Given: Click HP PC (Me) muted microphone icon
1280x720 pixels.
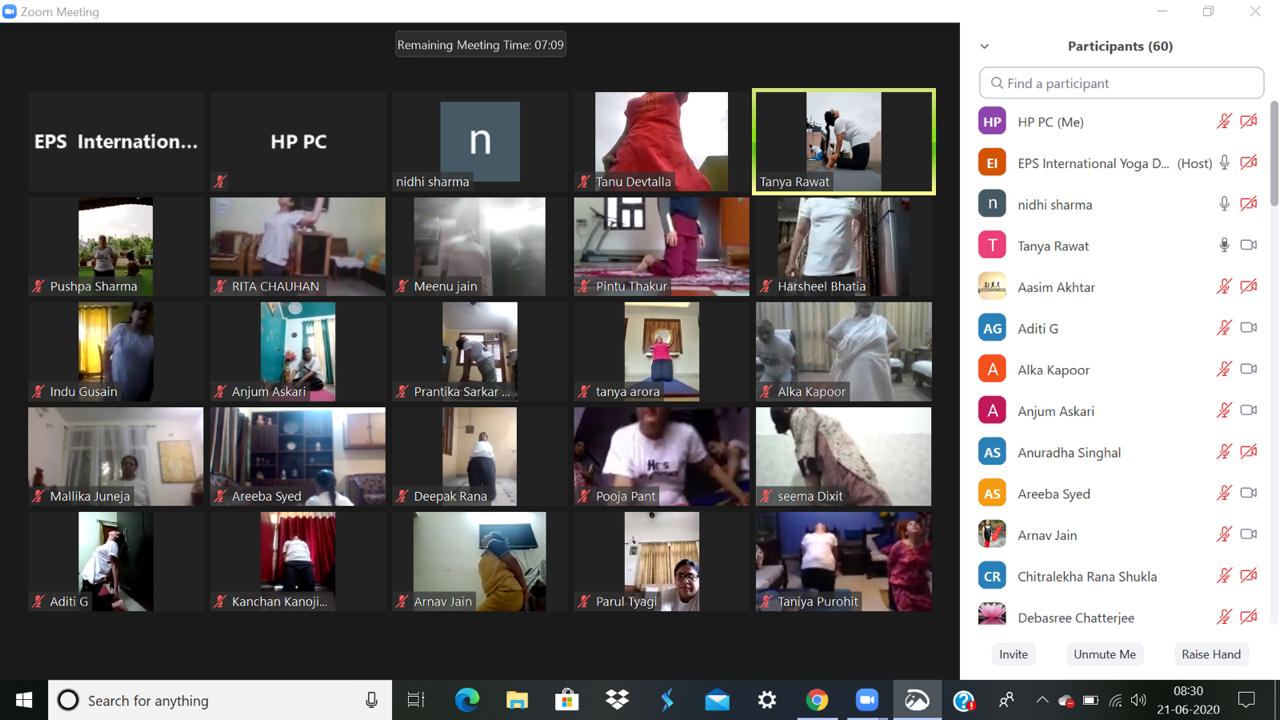Looking at the screenshot, I should (x=1224, y=122).
